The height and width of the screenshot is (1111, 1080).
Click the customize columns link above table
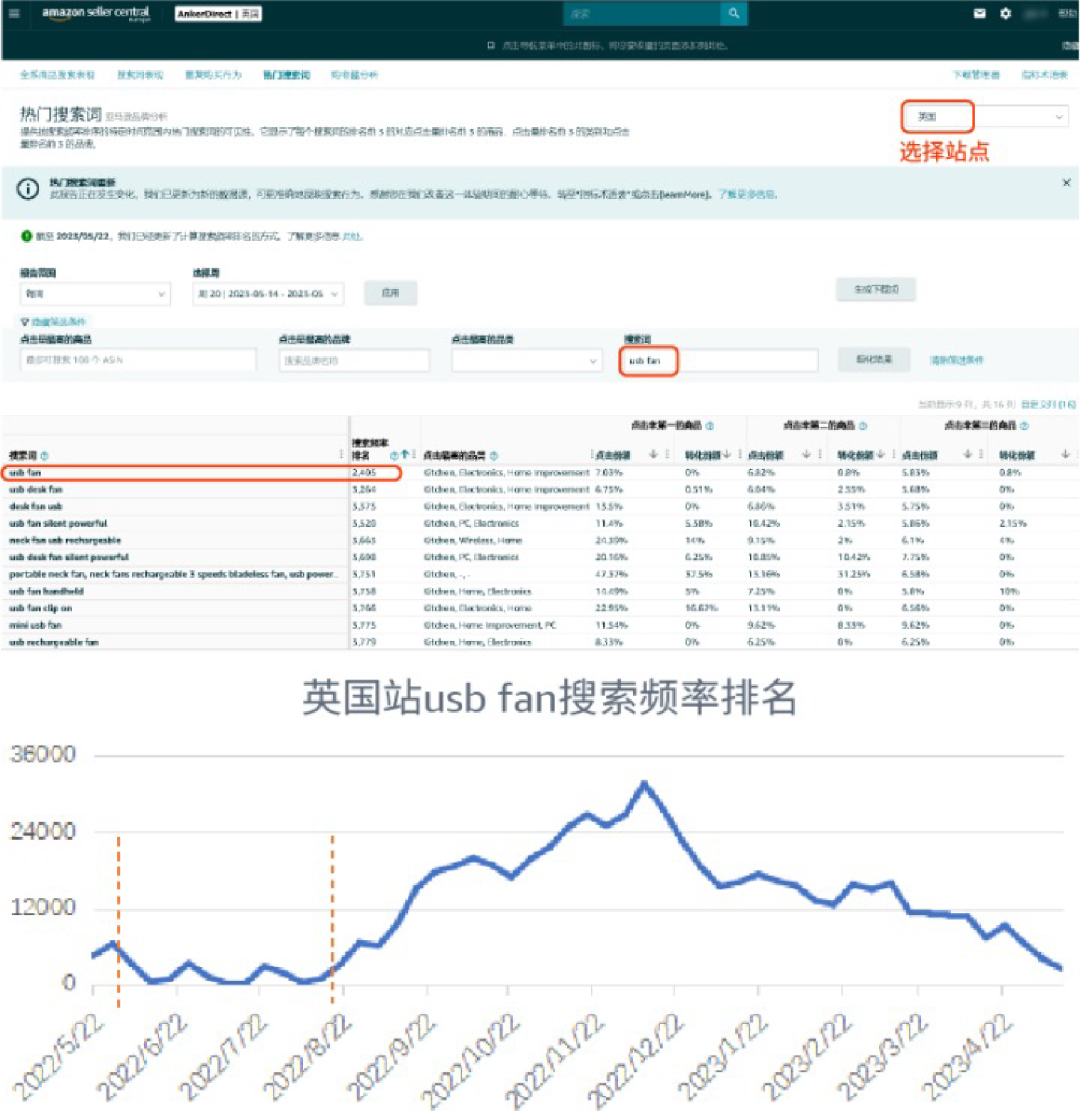click(x=1048, y=405)
